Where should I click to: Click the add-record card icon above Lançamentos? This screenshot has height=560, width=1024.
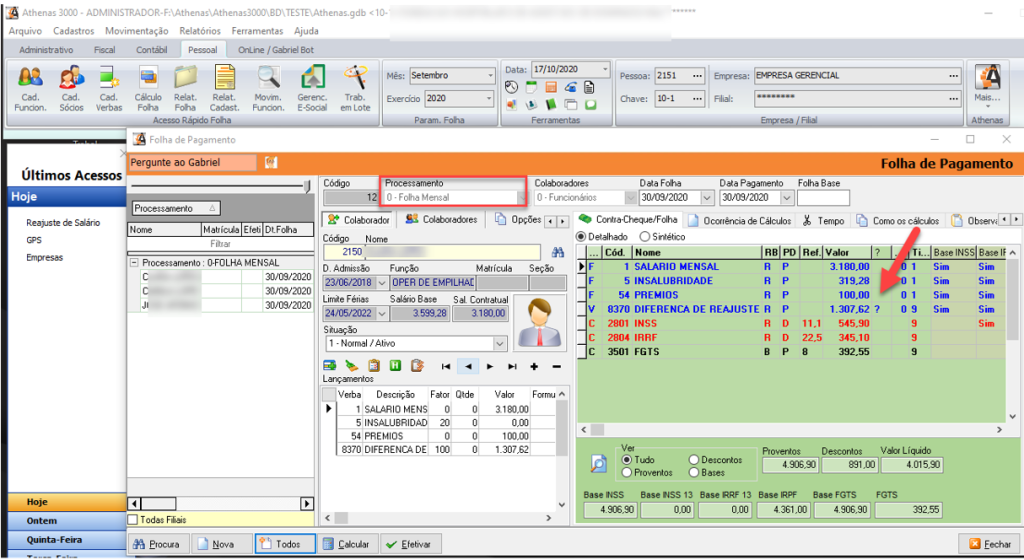[330, 366]
